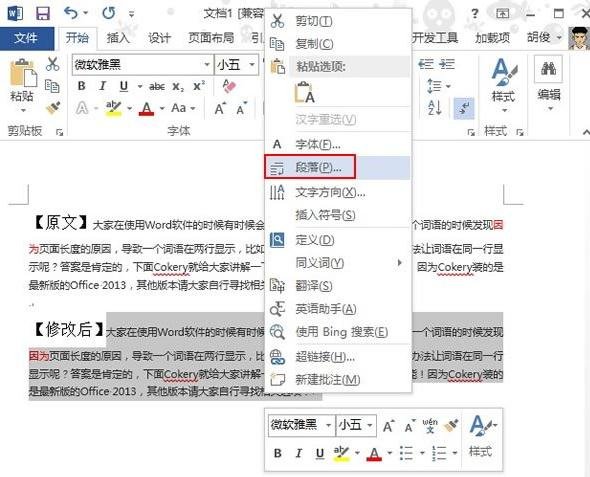Click Line Spacing icon in ribbon
Image resolution: width=590 pixels, height=477 pixels.
tap(435, 86)
